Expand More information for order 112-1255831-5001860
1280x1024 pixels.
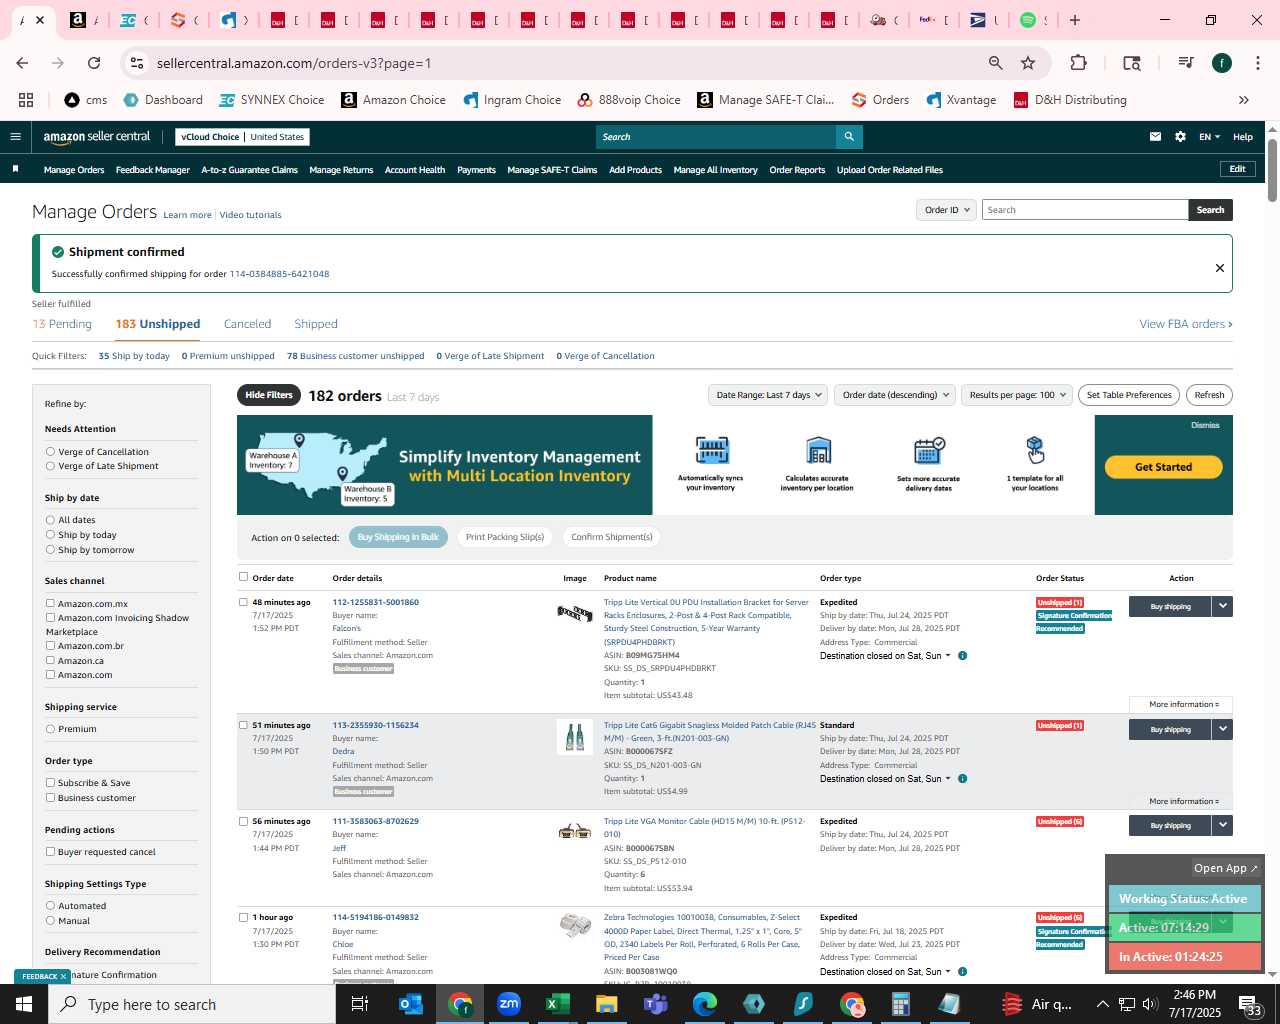point(1183,704)
